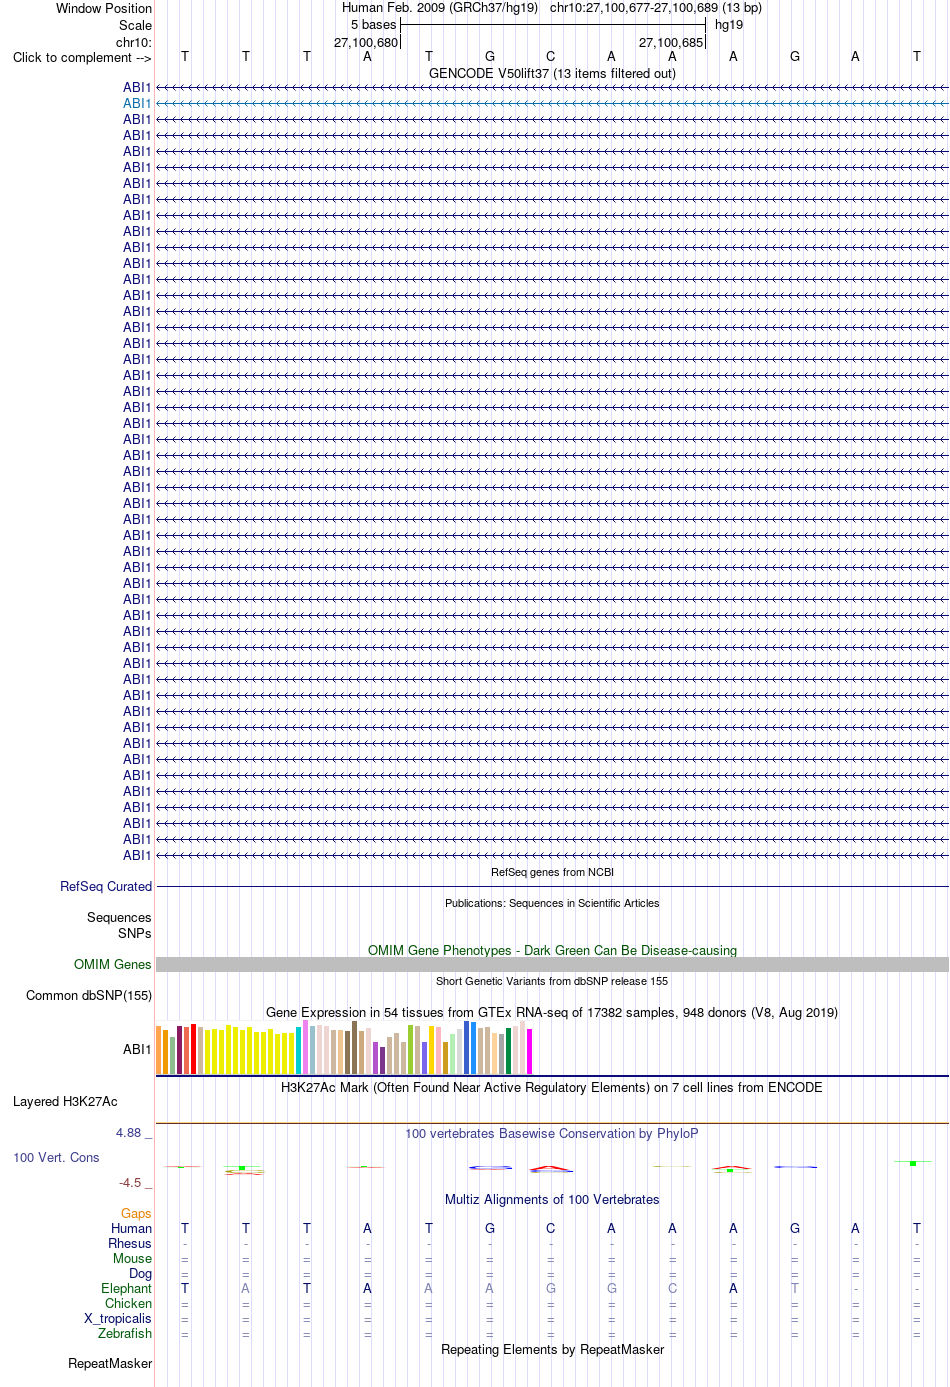Screen dimensions: 950x1387
Task: Click the 'Chicken' species label
Action: point(129,1303)
